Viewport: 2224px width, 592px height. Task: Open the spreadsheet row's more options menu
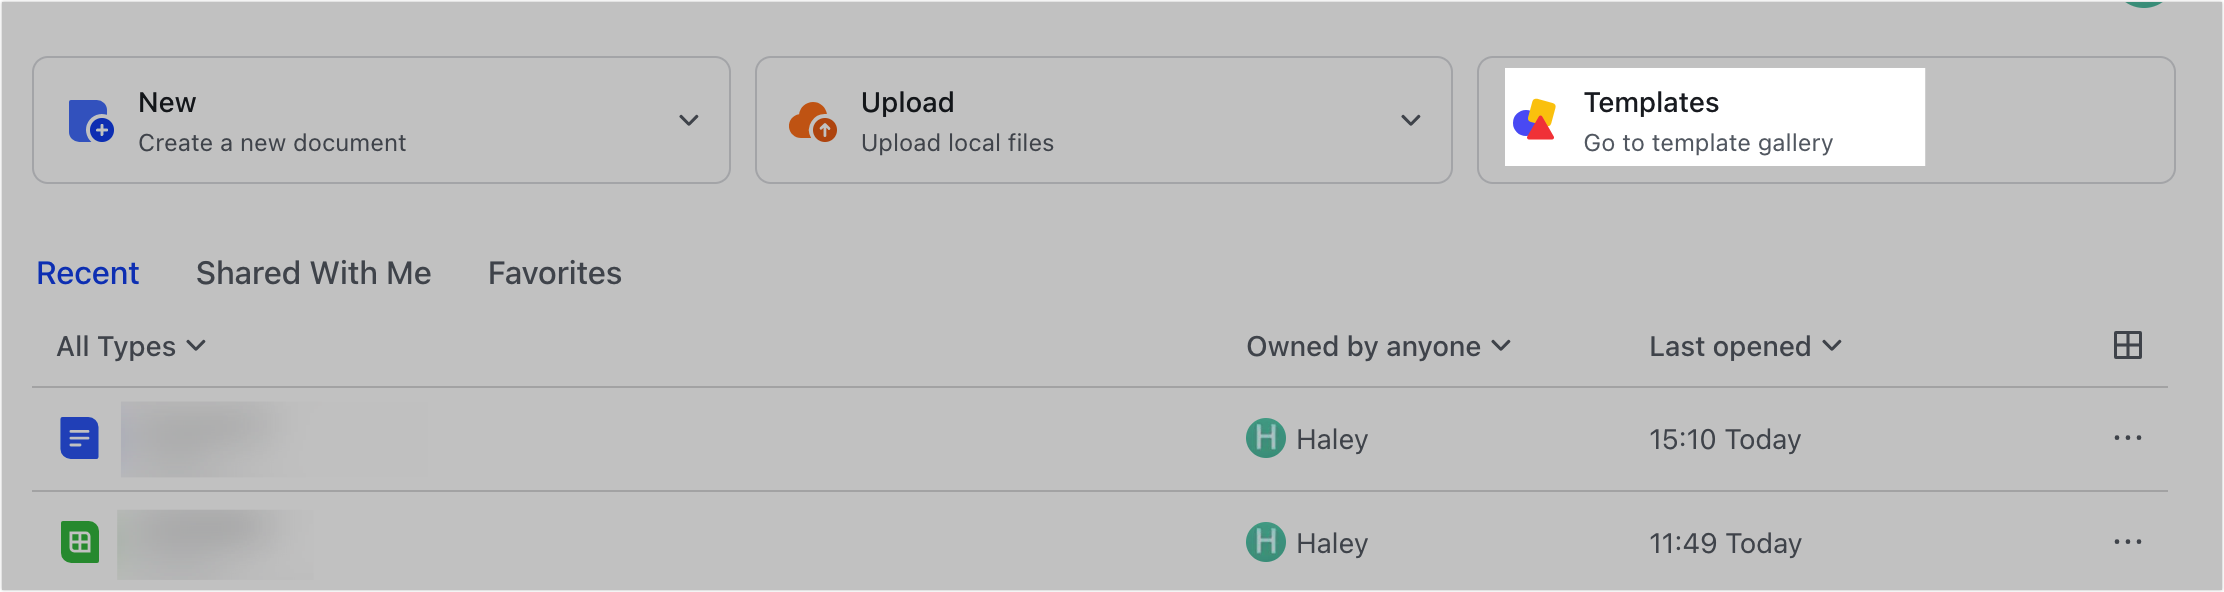coord(2127,543)
